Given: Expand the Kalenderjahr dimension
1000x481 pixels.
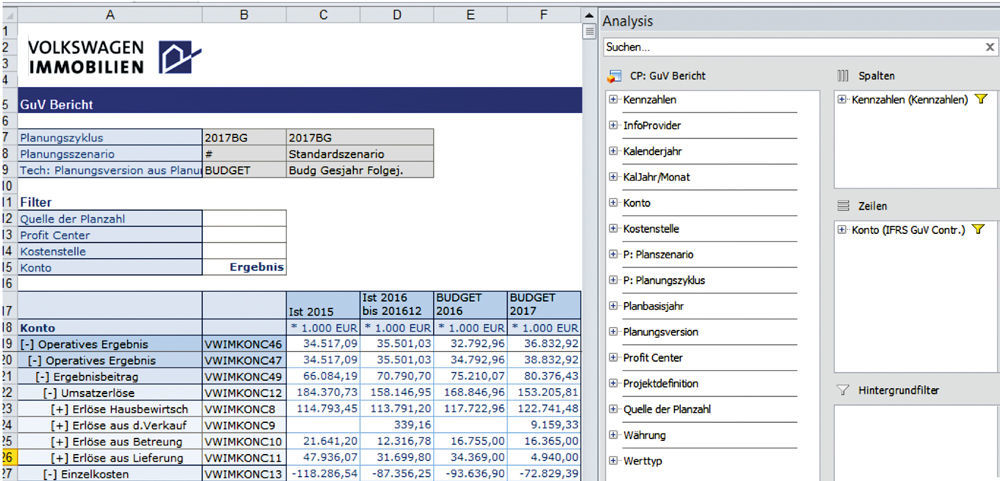Looking at the screenshot, I should 613,151.
